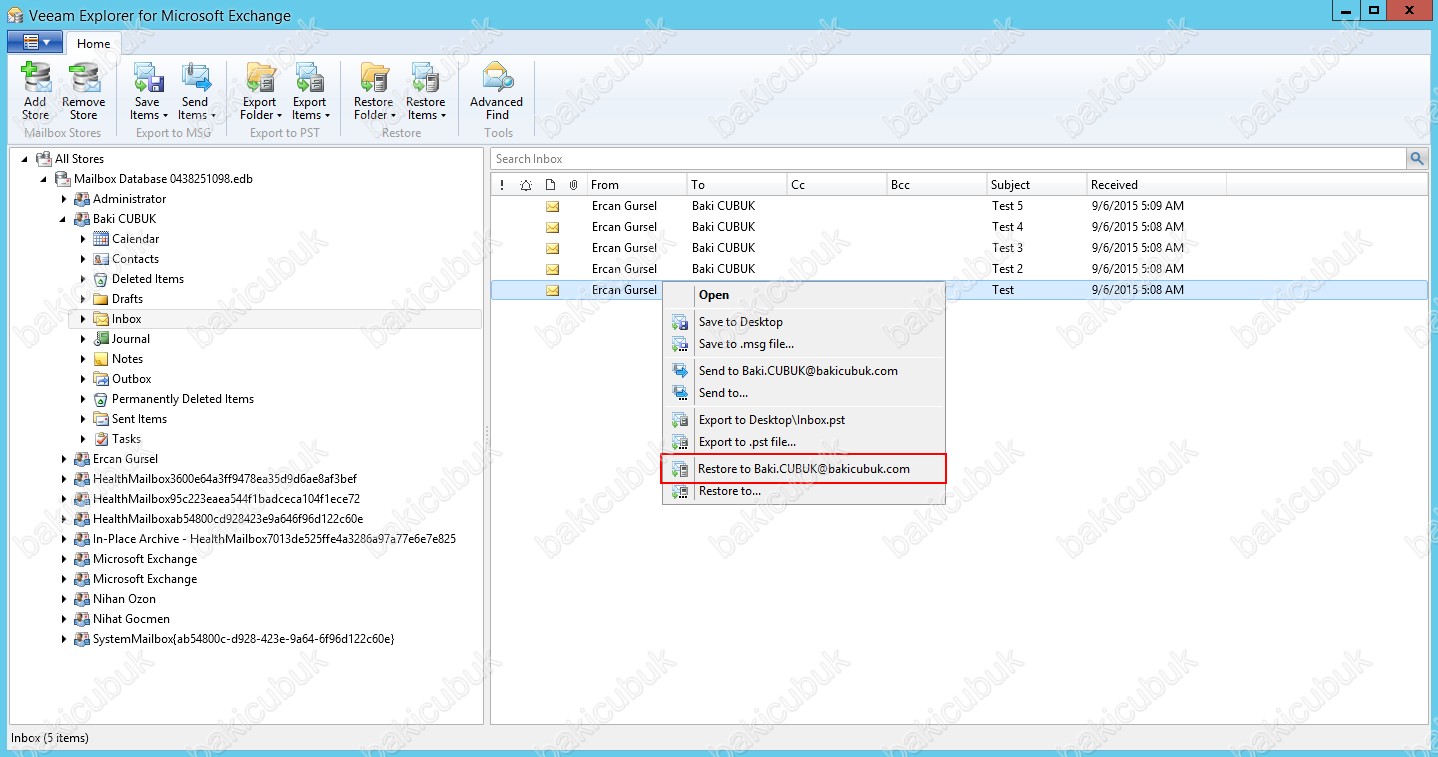This screenshot has height=757, width=1438.
Task: Choose Save to Desktop menu item
Action: click(x=804, y=322)
